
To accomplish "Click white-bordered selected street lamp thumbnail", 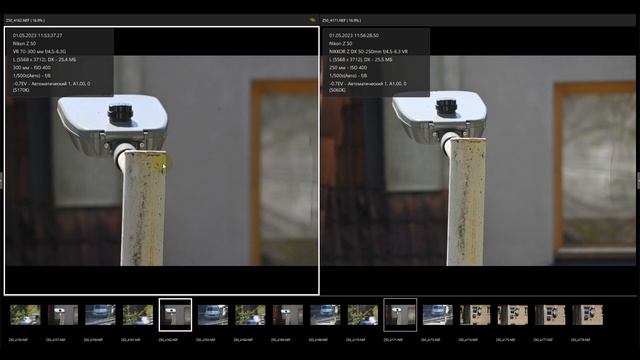I will (x=176, y=315).
